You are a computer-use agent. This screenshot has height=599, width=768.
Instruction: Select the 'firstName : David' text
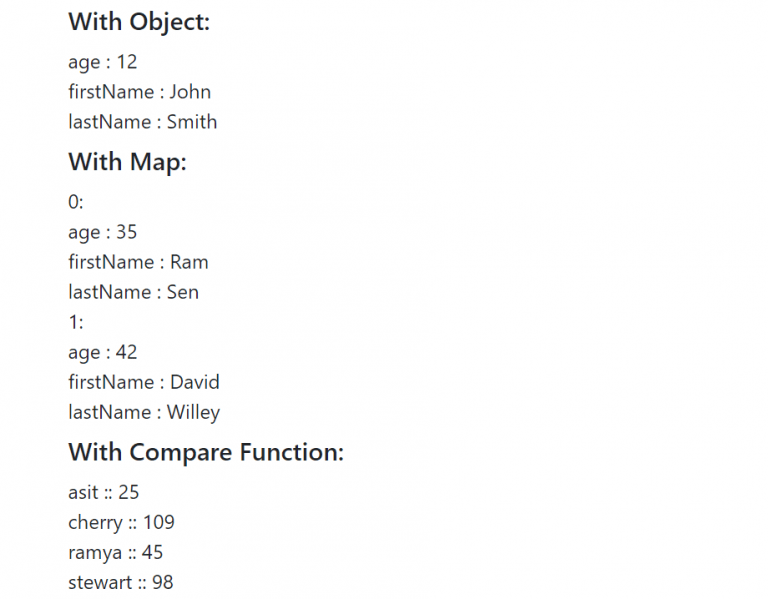[144, 382]
